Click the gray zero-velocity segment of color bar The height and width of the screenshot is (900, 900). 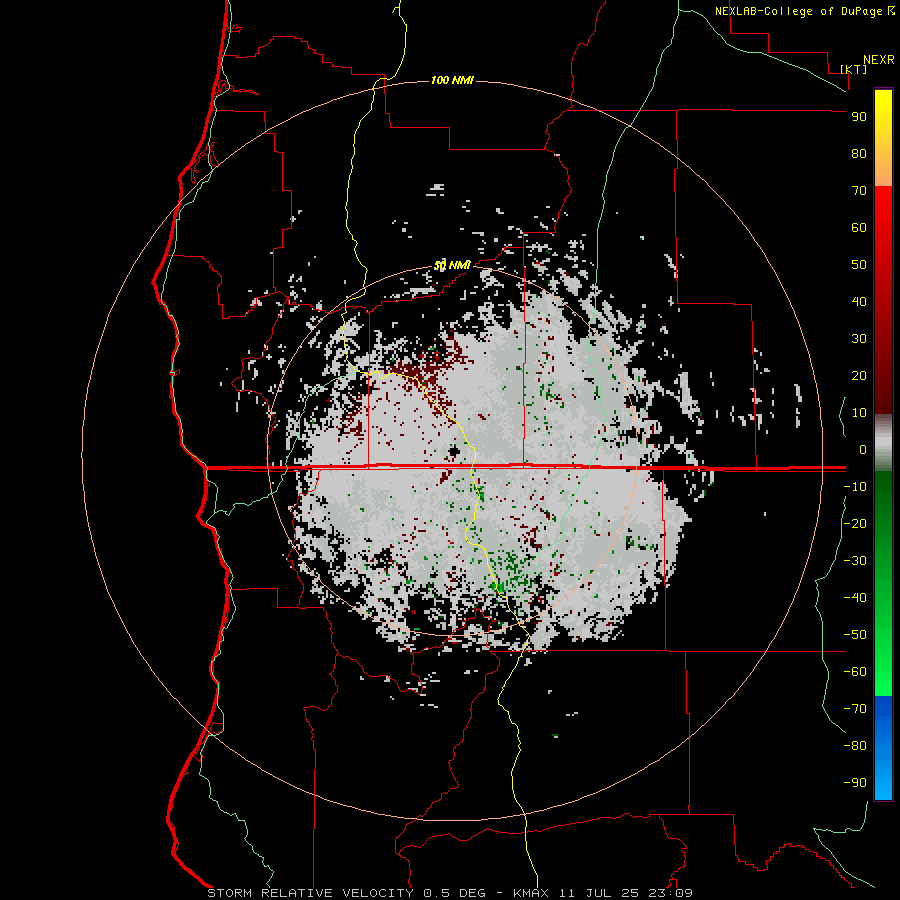point(883,443)
